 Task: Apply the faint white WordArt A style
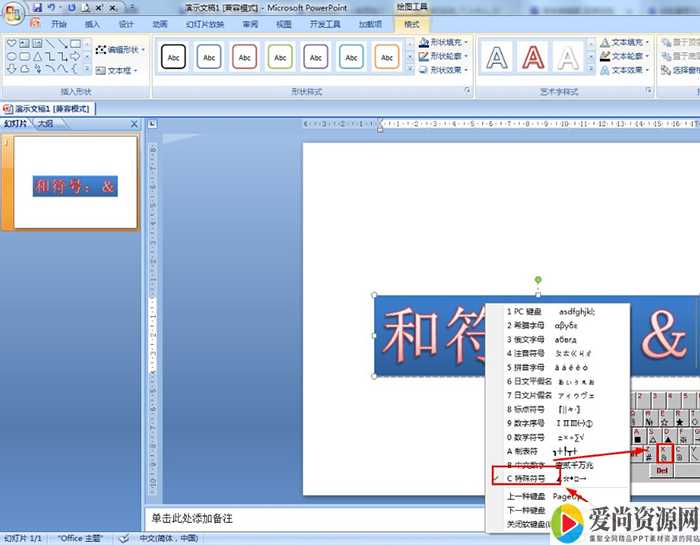coord(568,57)
